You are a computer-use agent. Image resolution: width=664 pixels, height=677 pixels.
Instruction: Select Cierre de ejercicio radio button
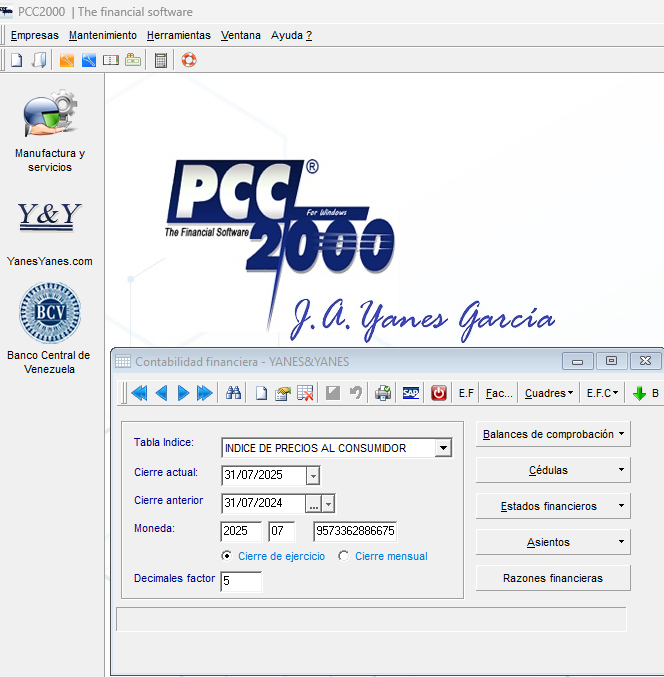(x=228, y=556)
